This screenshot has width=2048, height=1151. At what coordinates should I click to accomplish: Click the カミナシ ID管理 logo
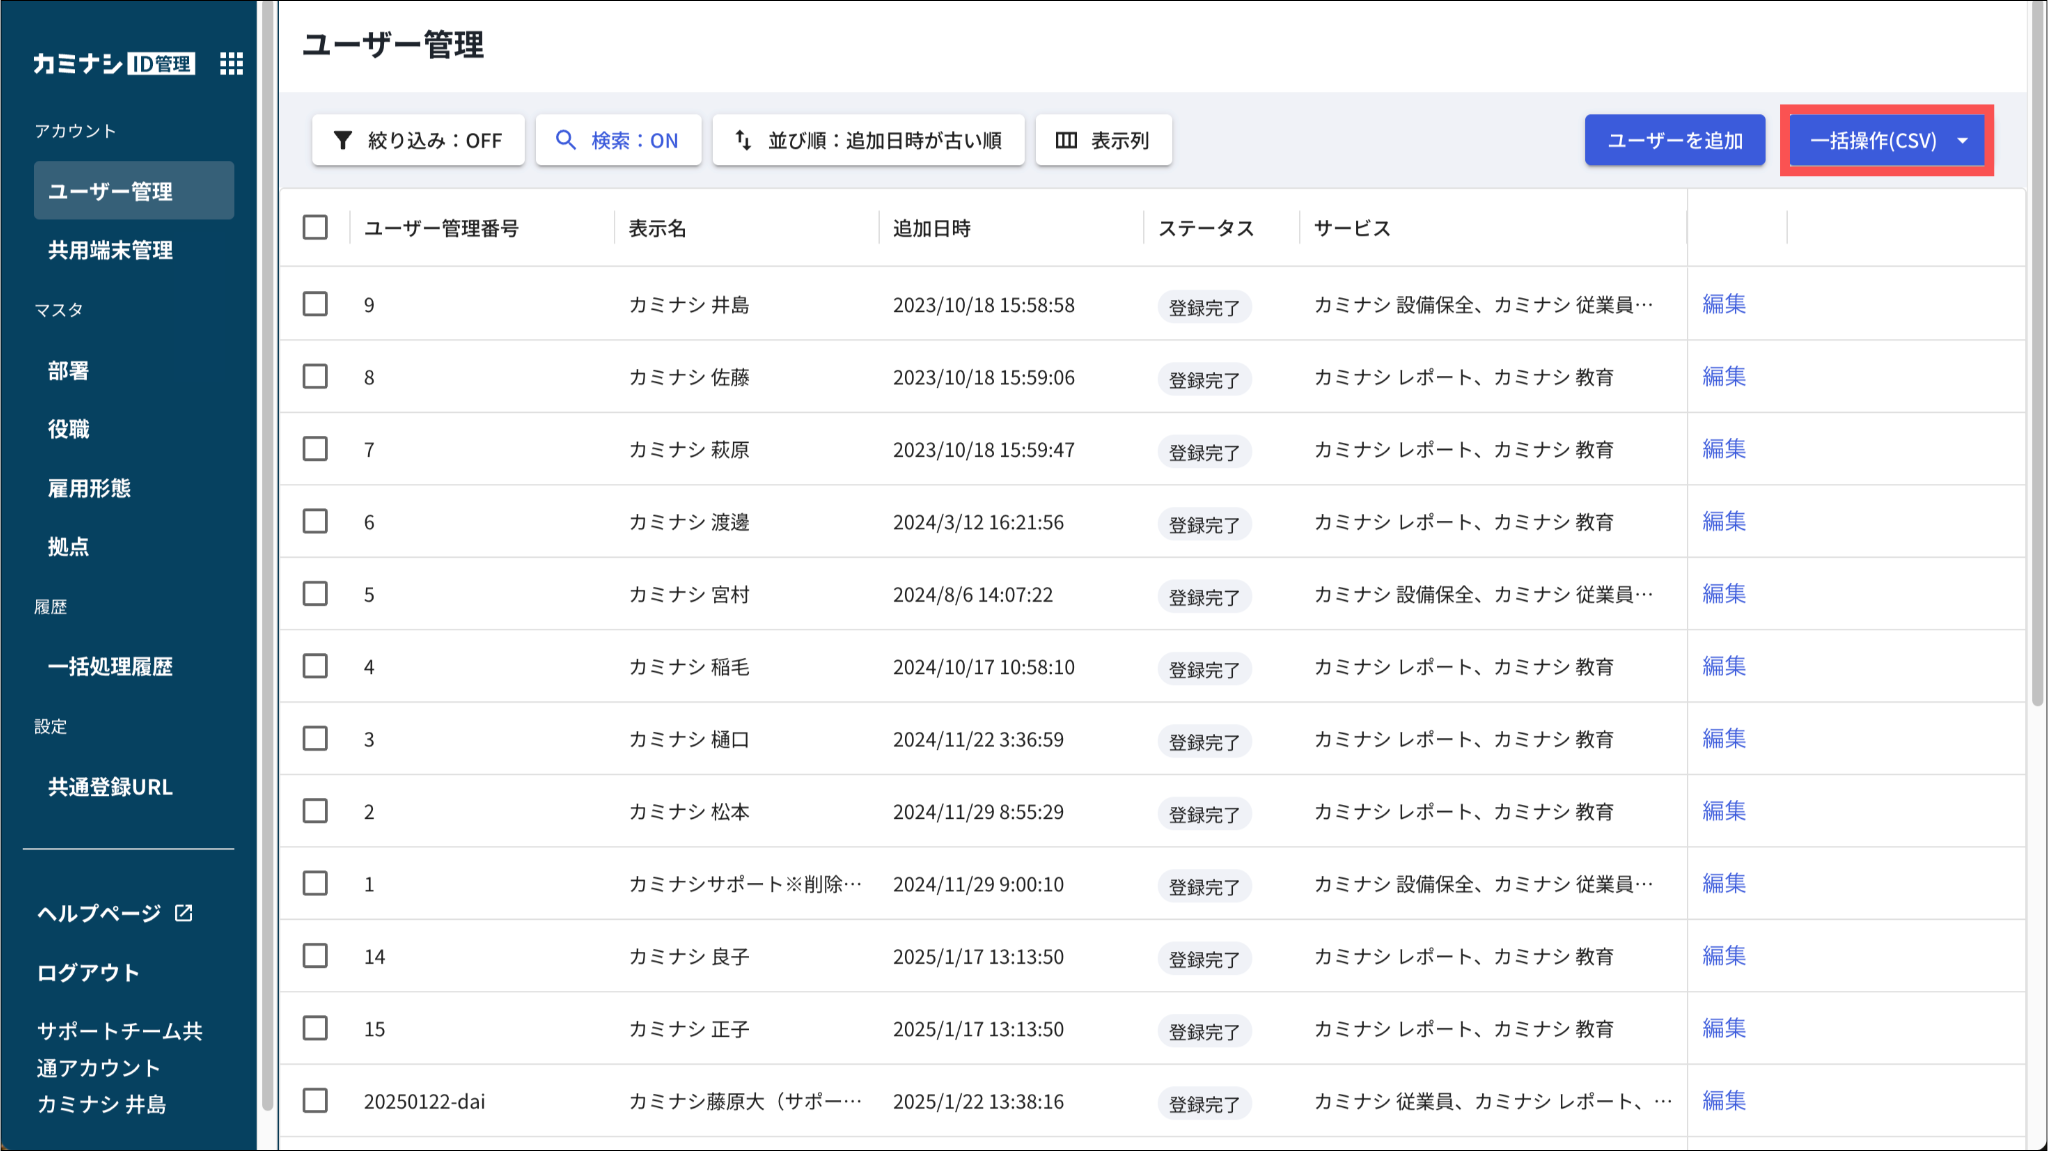(113, 64)
